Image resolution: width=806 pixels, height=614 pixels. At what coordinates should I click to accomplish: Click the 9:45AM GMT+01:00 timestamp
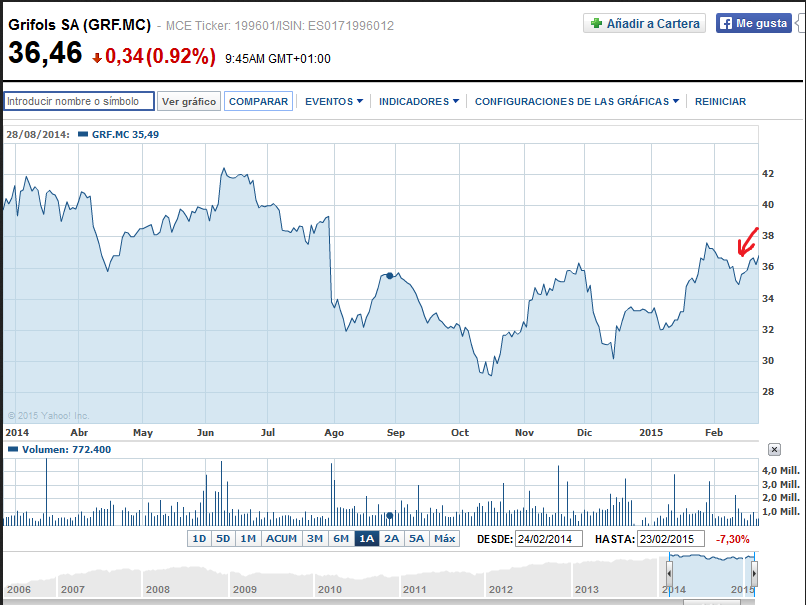point(278,59)
